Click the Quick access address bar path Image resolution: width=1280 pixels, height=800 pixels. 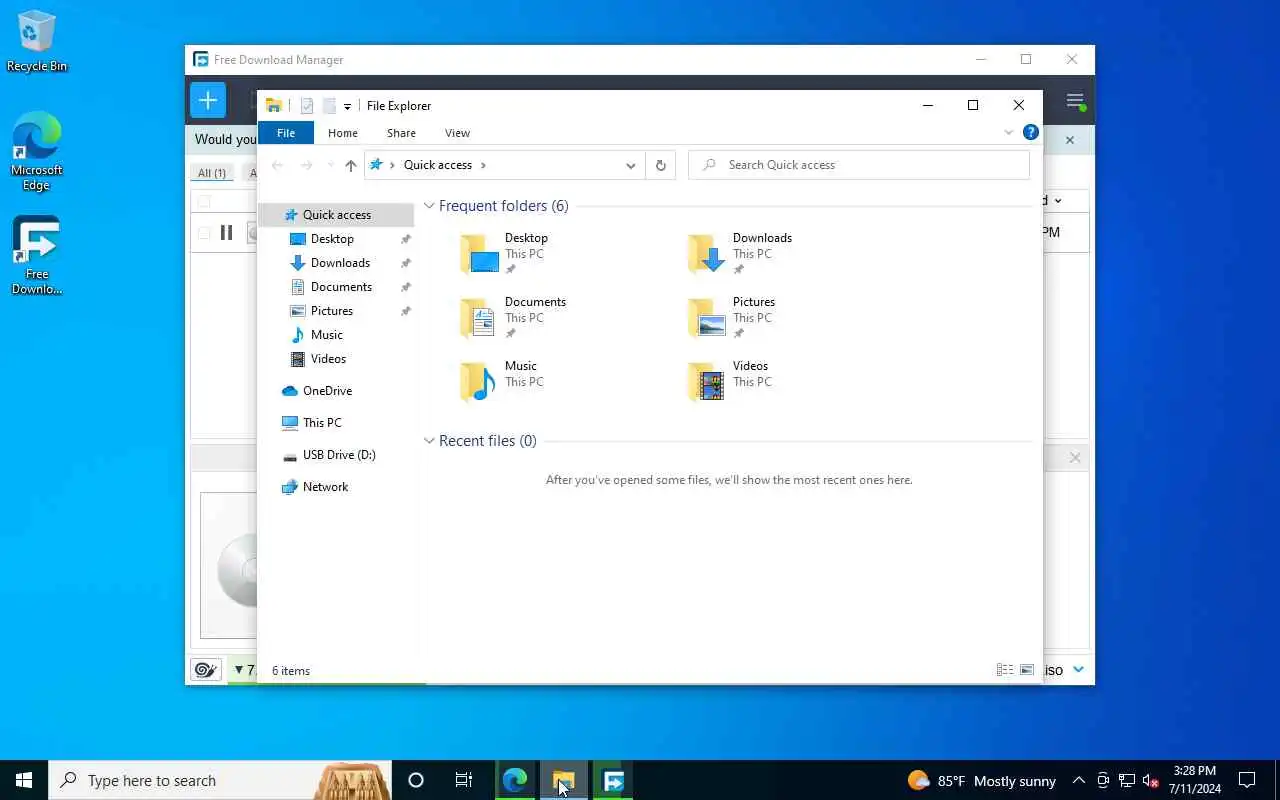pos(438,165)
